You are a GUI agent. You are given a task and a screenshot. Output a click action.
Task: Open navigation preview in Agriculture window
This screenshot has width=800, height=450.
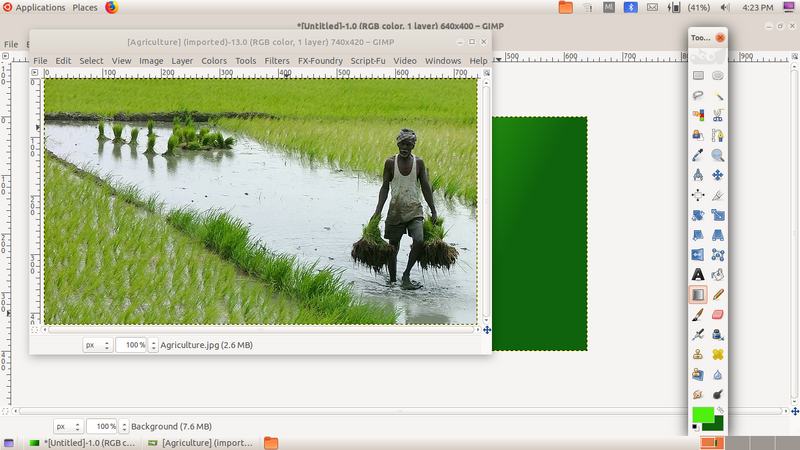click(487, 330)
